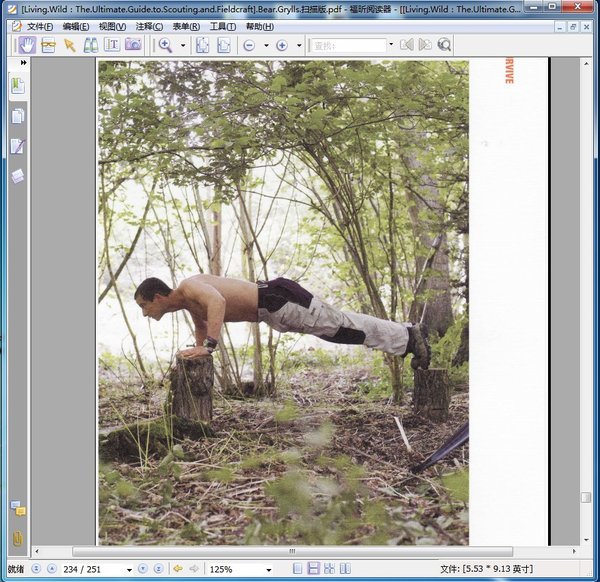Image resolution: width=600 pixels, height=582 pixels.
Task: Click the vertical scrollbar thumb
Action: [x=586, y=497]
